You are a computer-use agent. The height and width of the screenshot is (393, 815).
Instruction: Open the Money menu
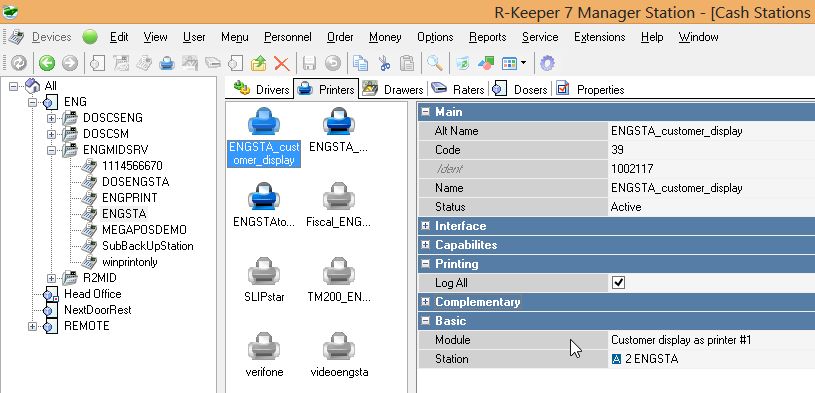385,37
